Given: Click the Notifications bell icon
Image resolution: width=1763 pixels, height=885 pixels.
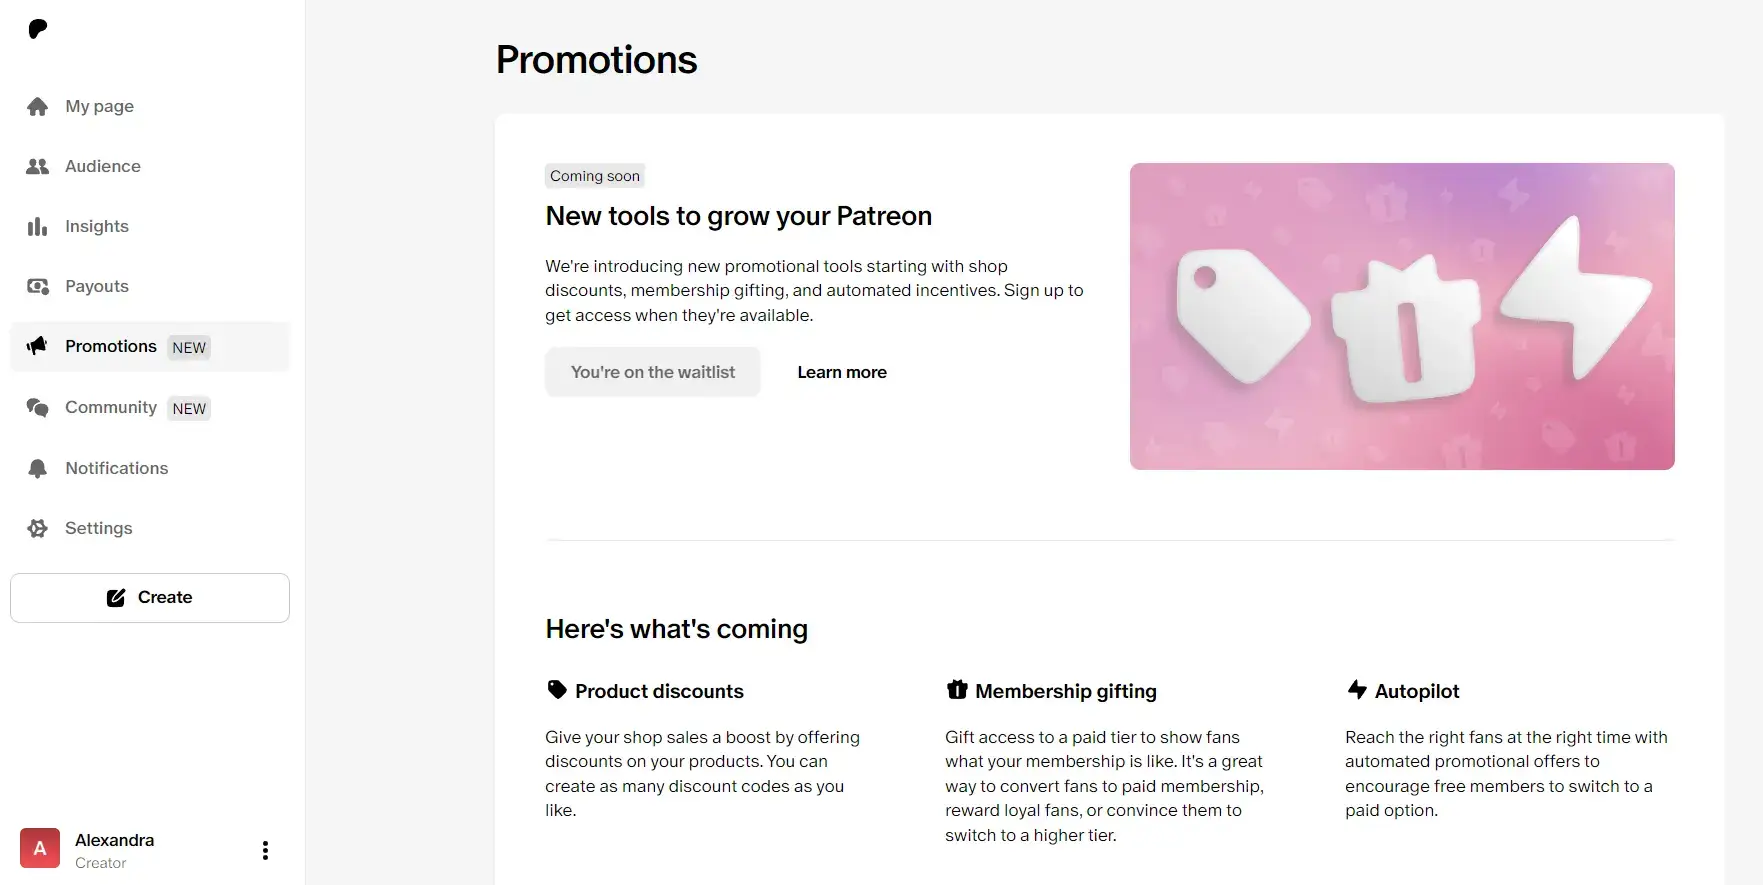Looking at the screenshot, I should [37, 468].
